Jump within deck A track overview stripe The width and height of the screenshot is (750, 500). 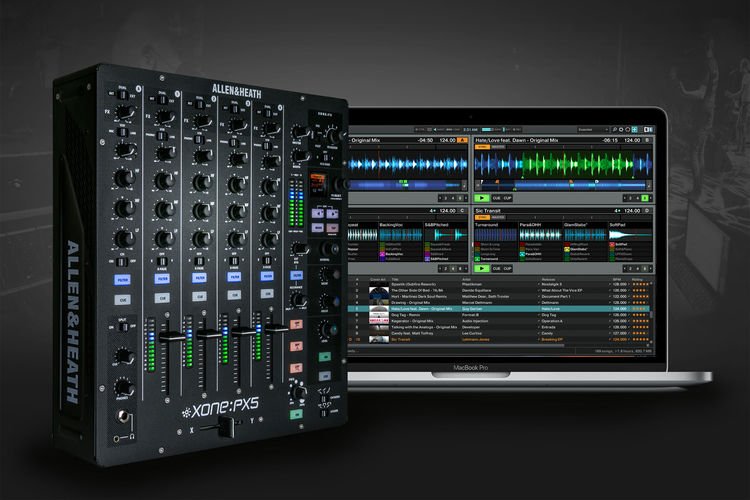click(406, 185)
